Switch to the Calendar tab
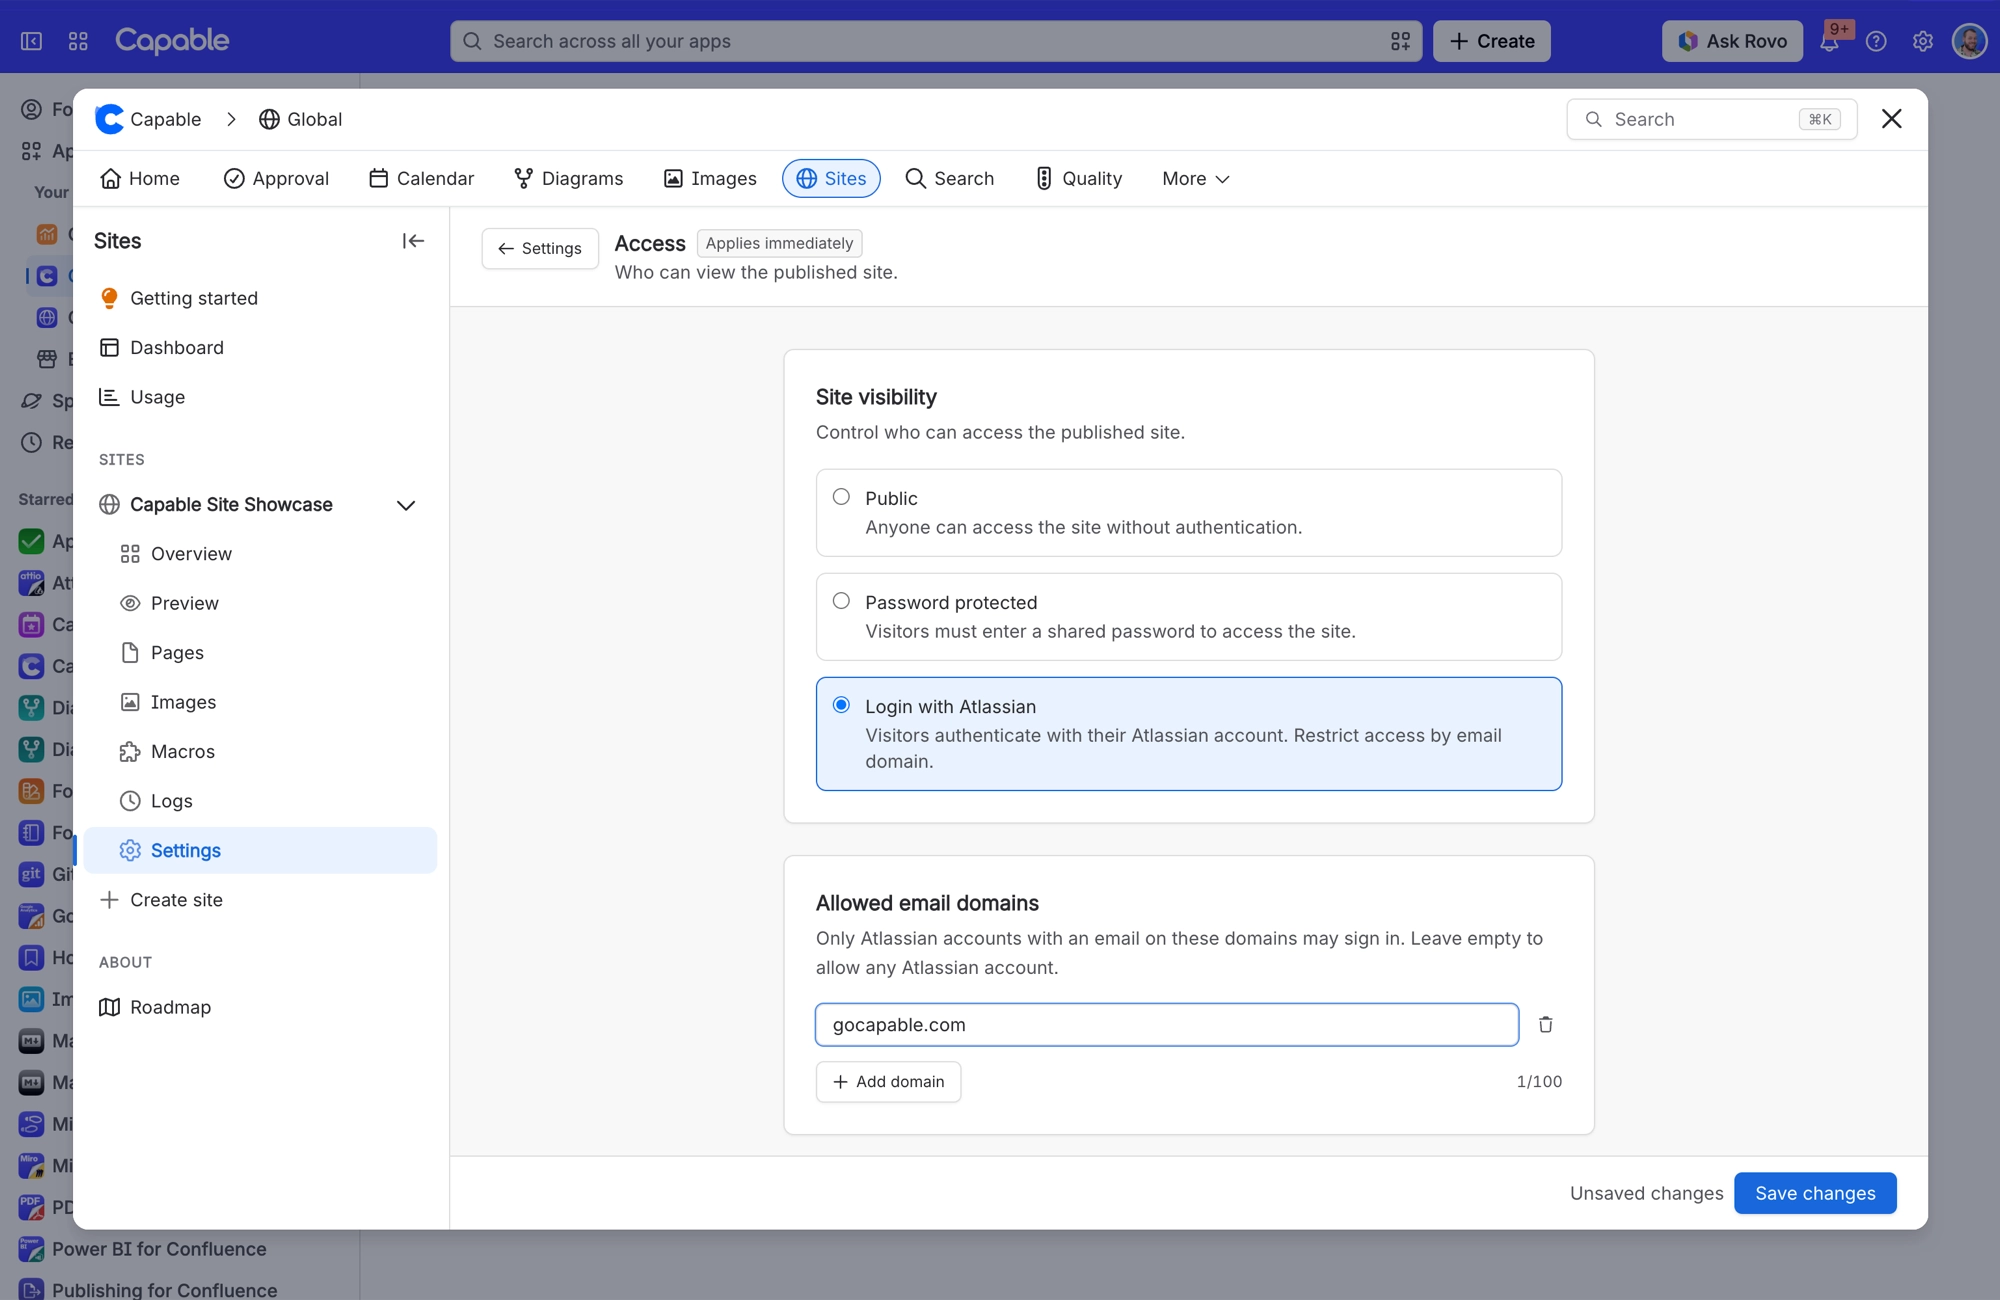The width and height of the screenshot is (2000, 1300). (421, 179)
